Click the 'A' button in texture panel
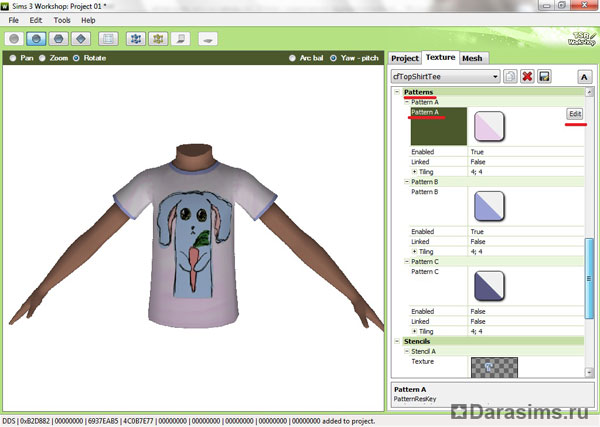 click(x=584, y=77)
